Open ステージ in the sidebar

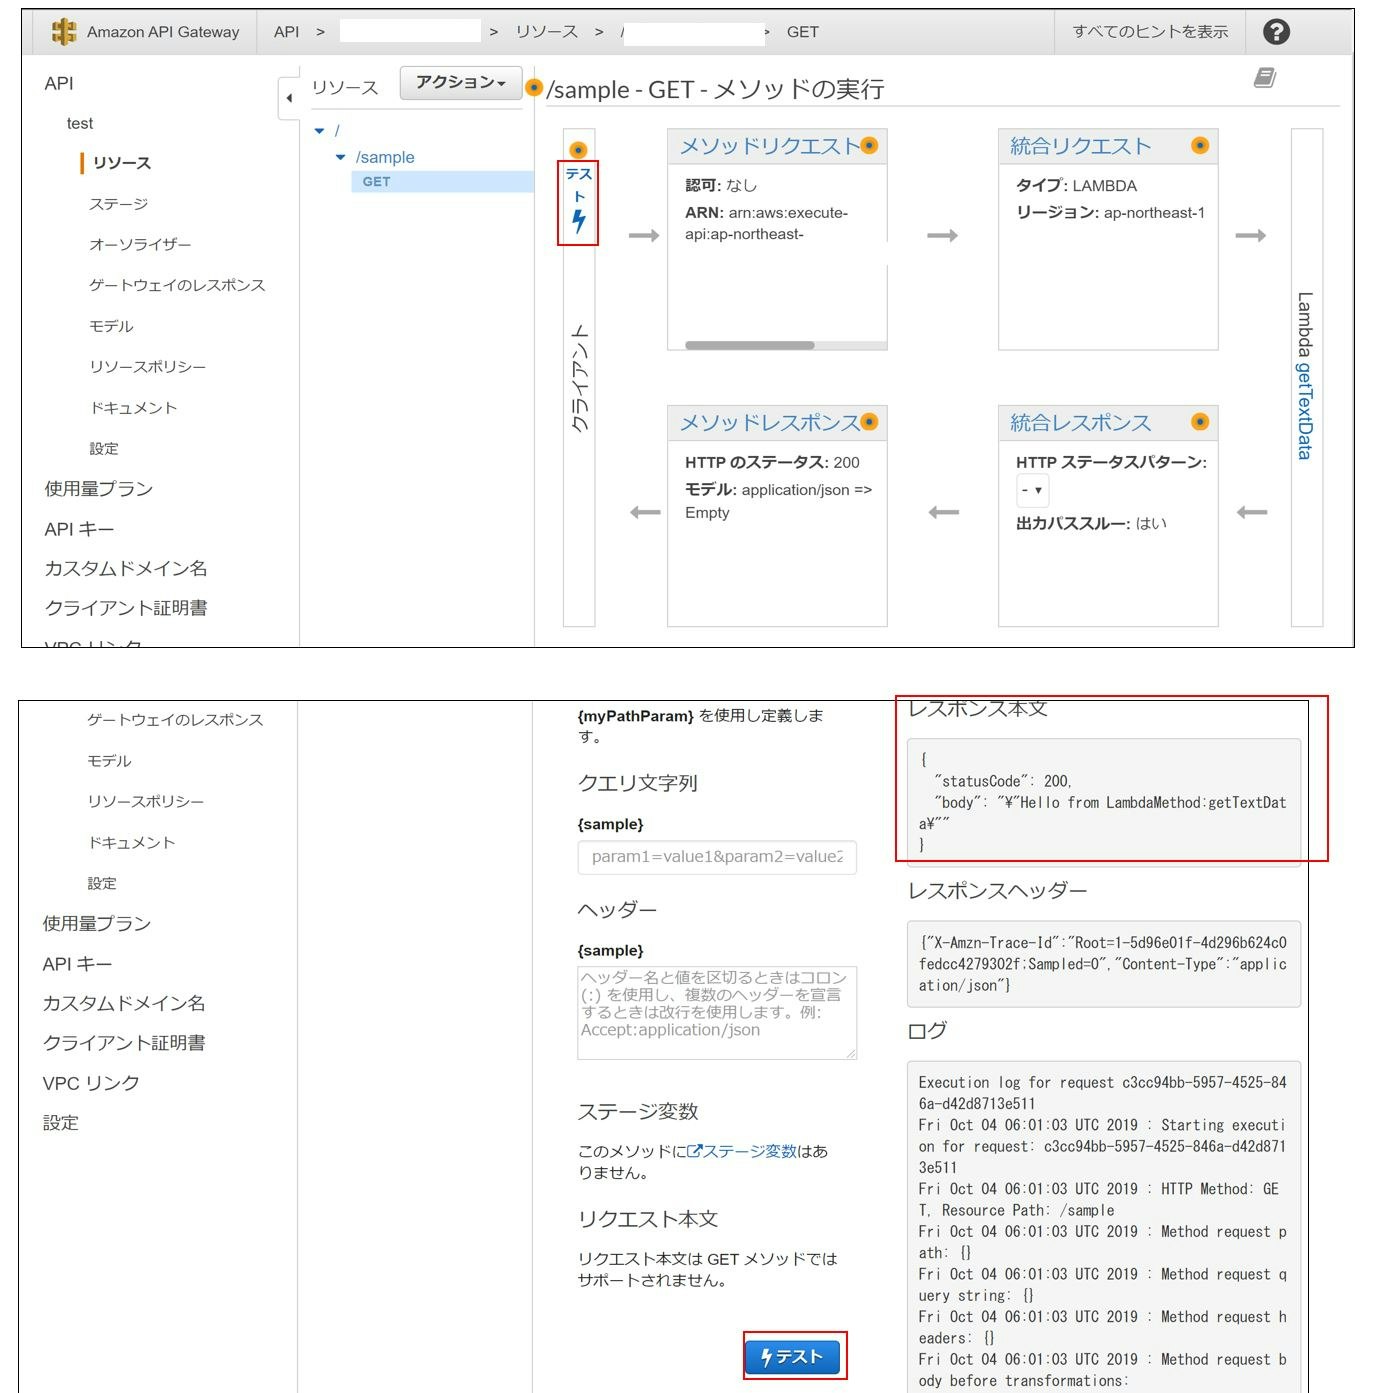(x=118, y=204)
